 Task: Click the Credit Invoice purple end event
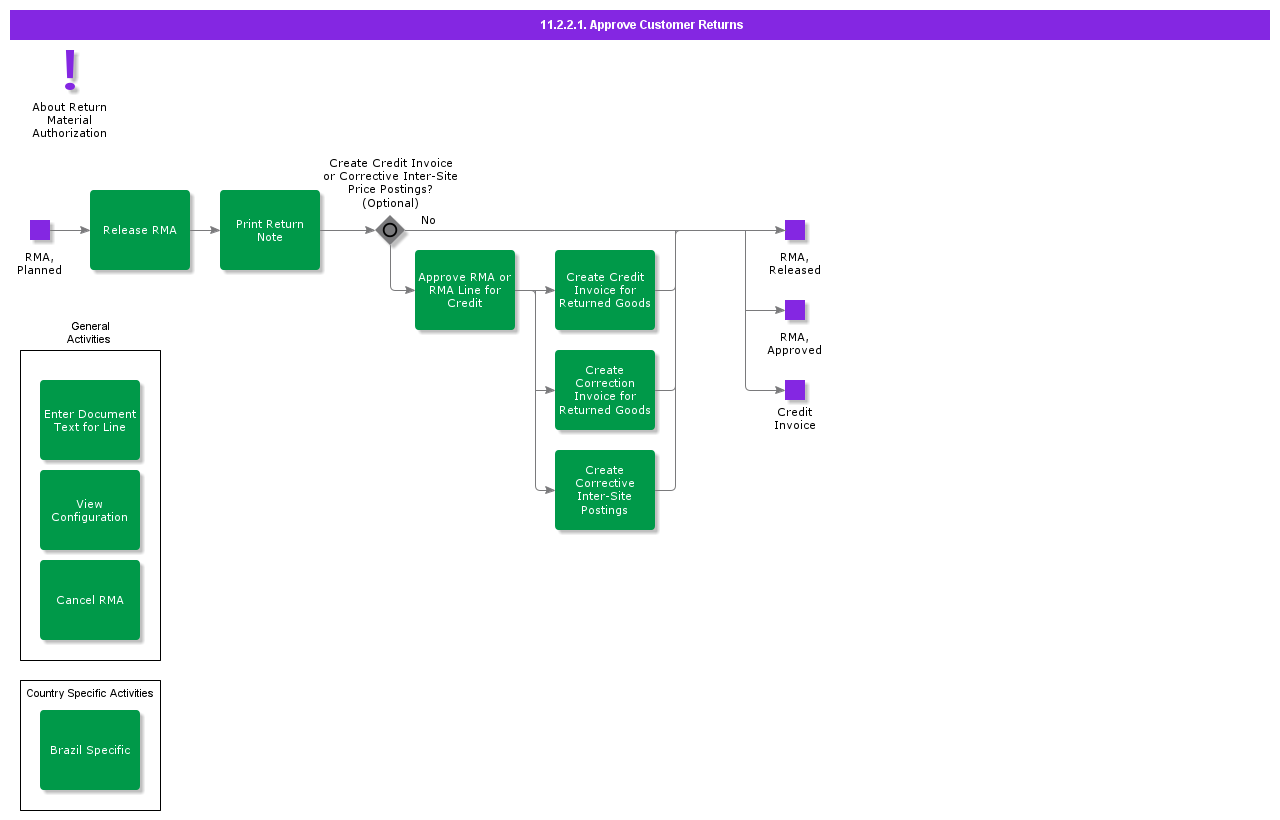point(795,390)
